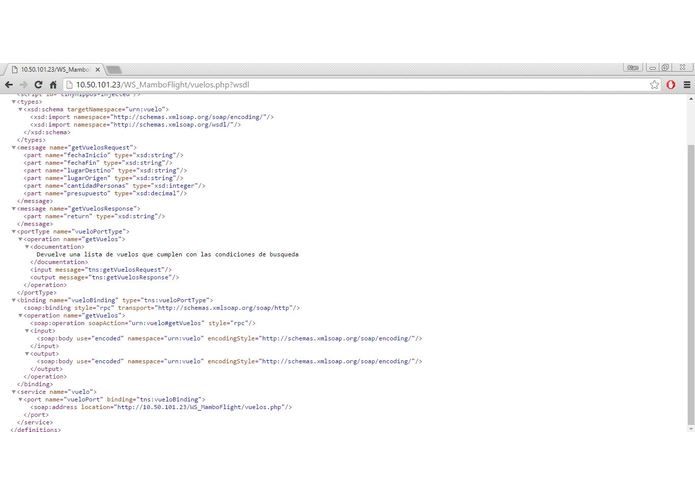695x494 pixels.
Task: Click the closing </definitions> tag
Action: pos(36,430)
